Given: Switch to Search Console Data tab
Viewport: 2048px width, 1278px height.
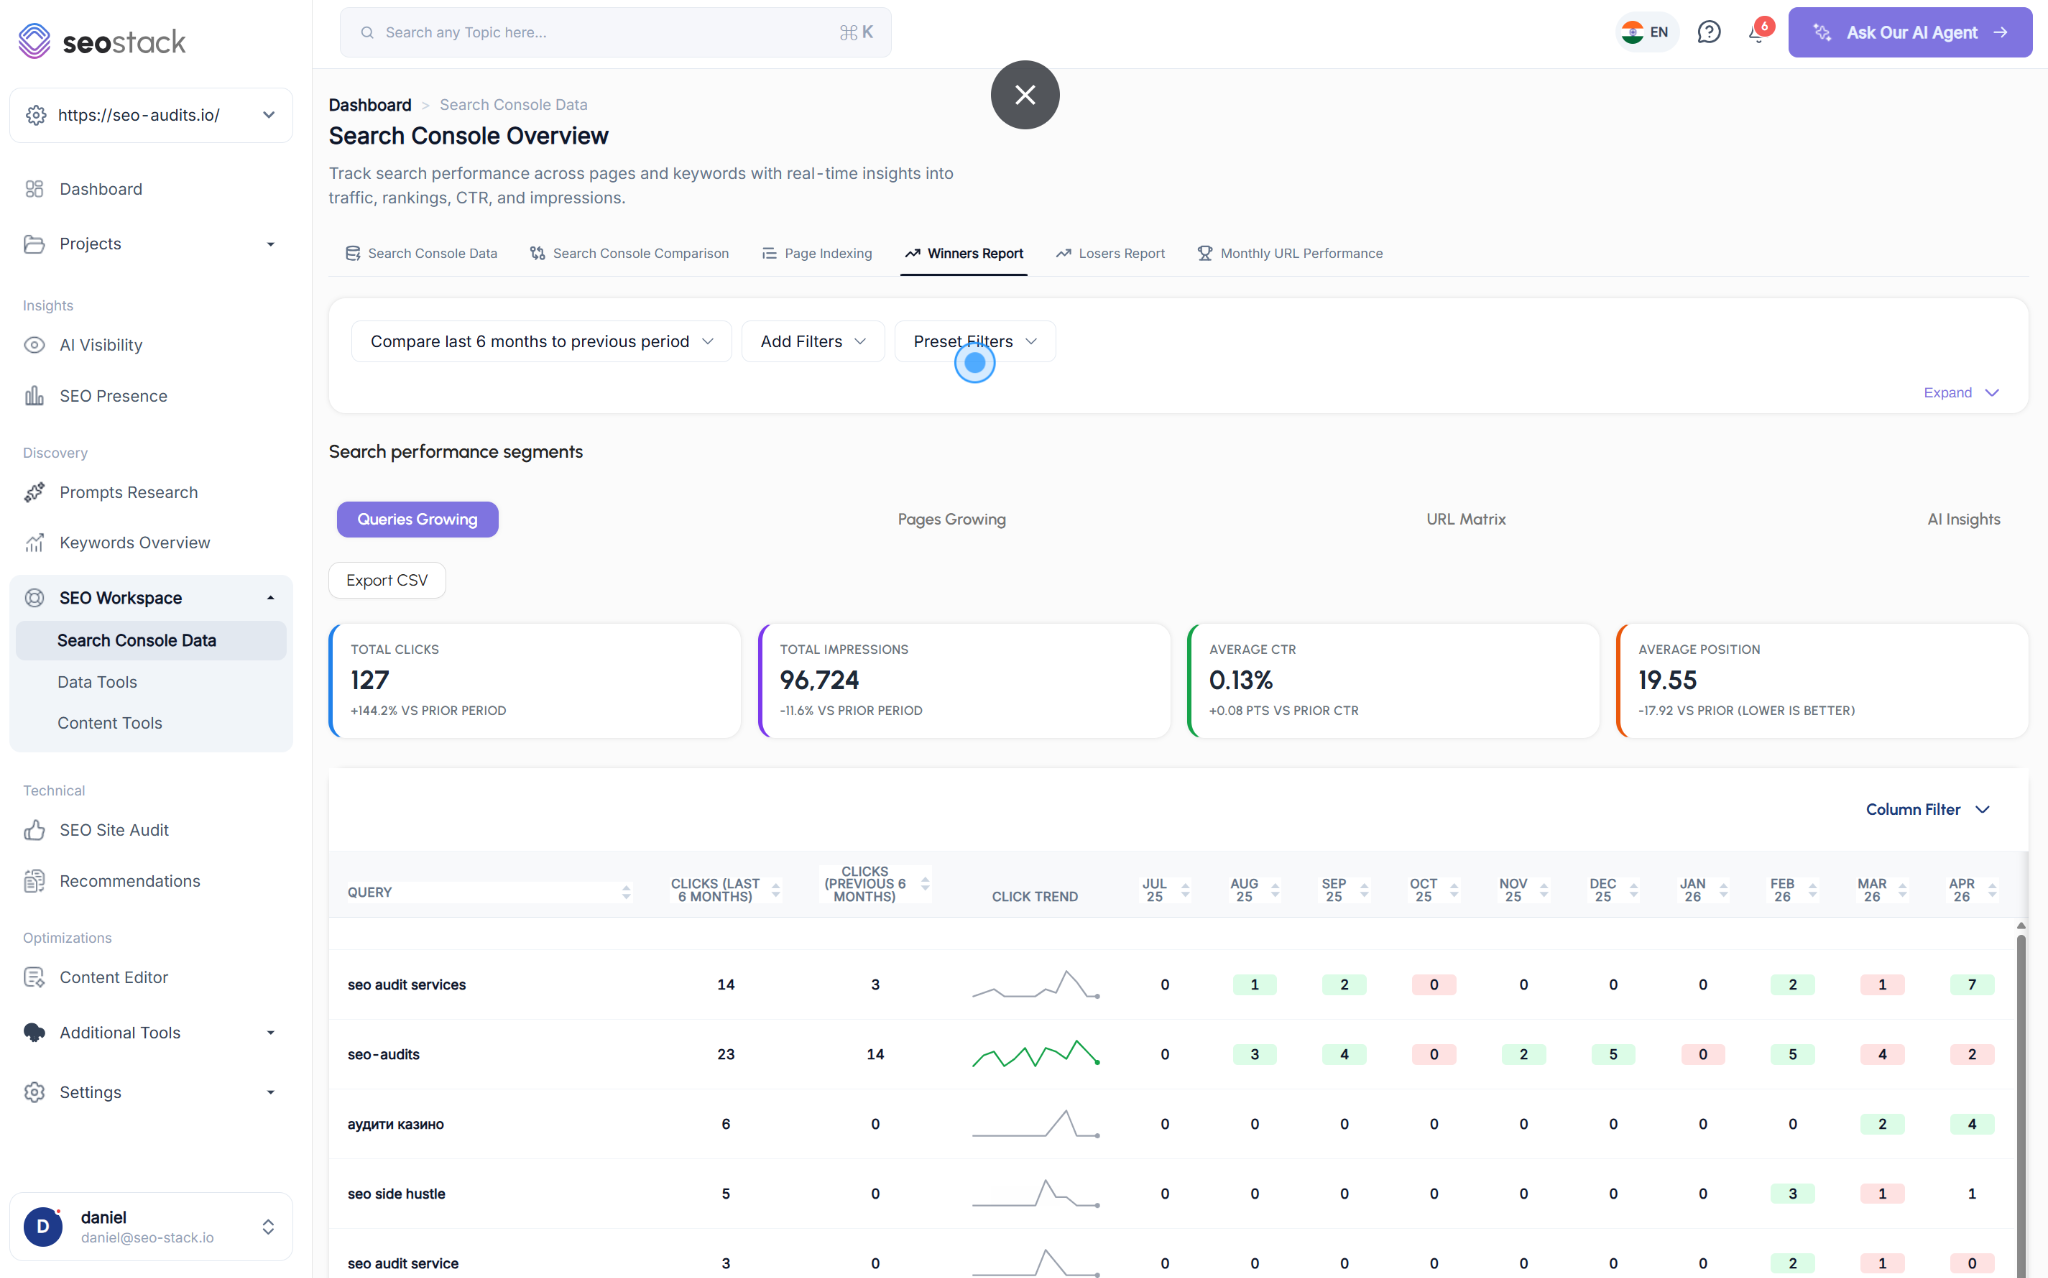Looking at the screenshot, I should (421, 253).
